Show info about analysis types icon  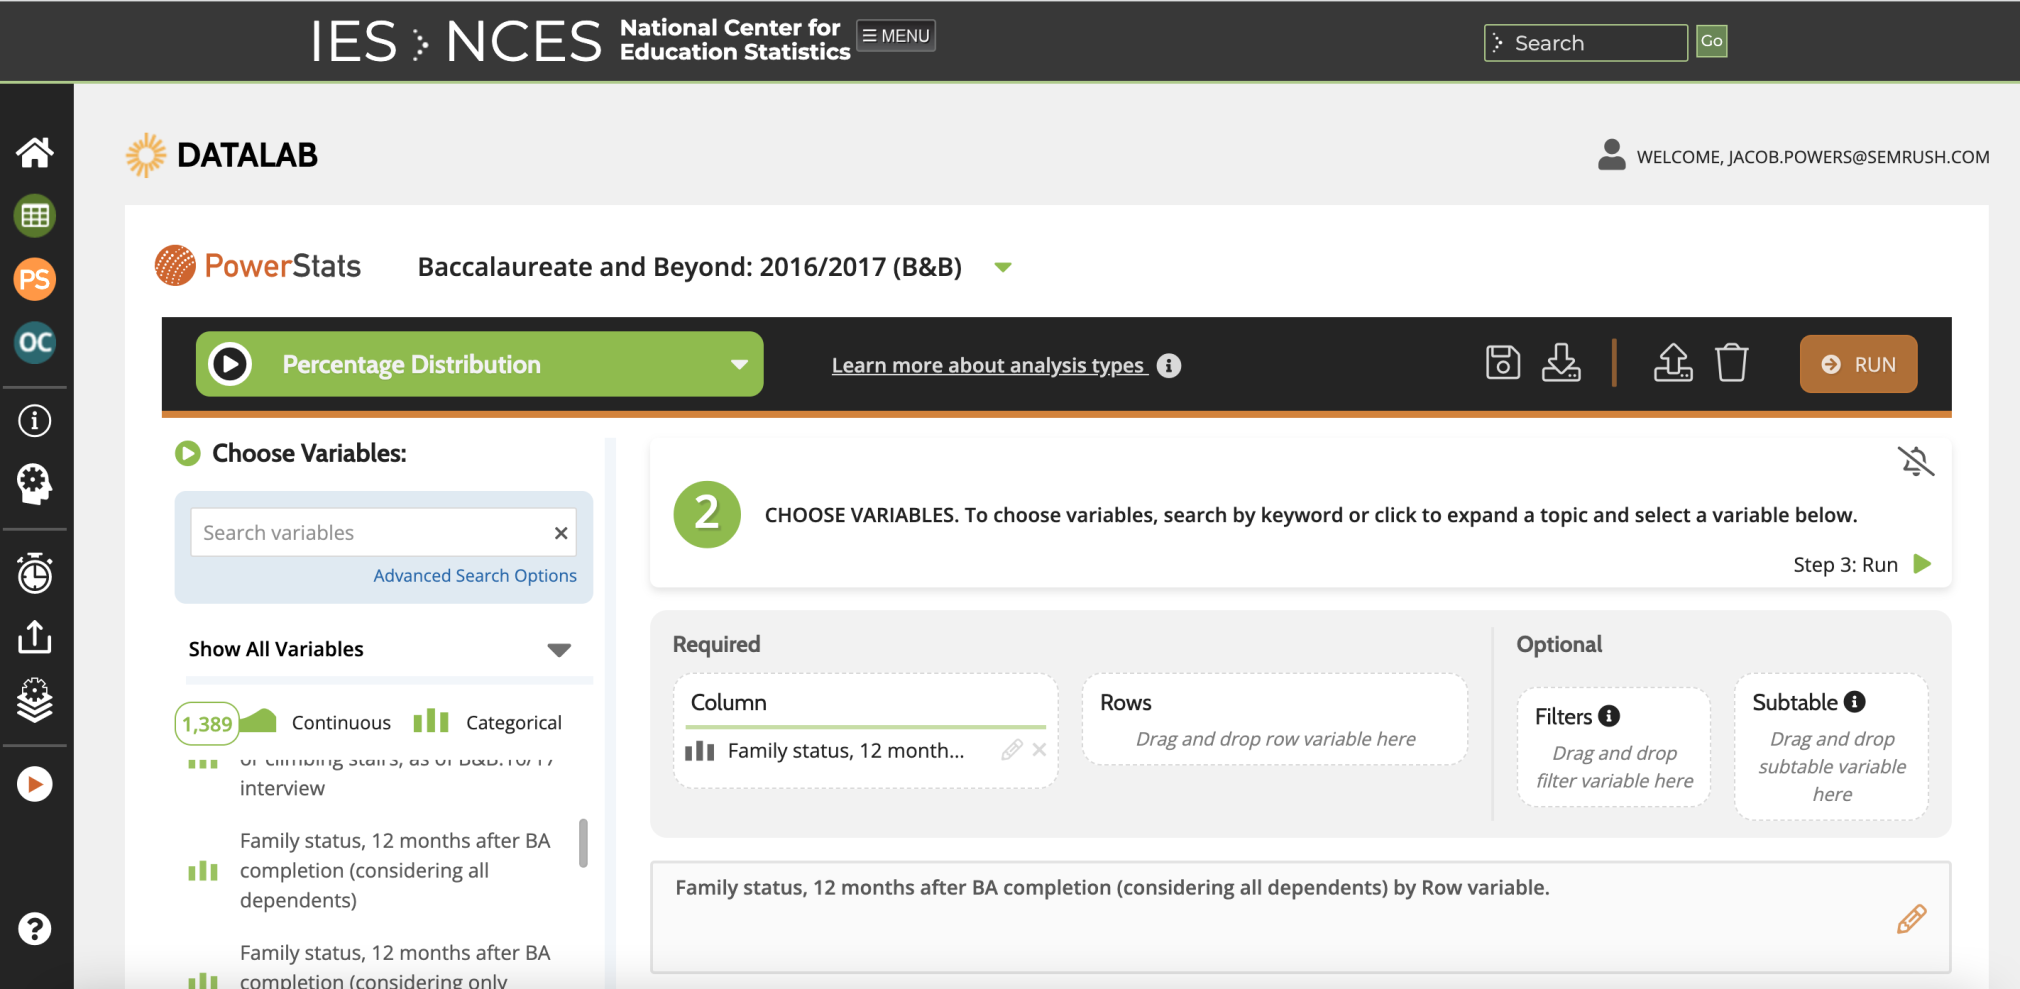click(x=1169, y=366)
